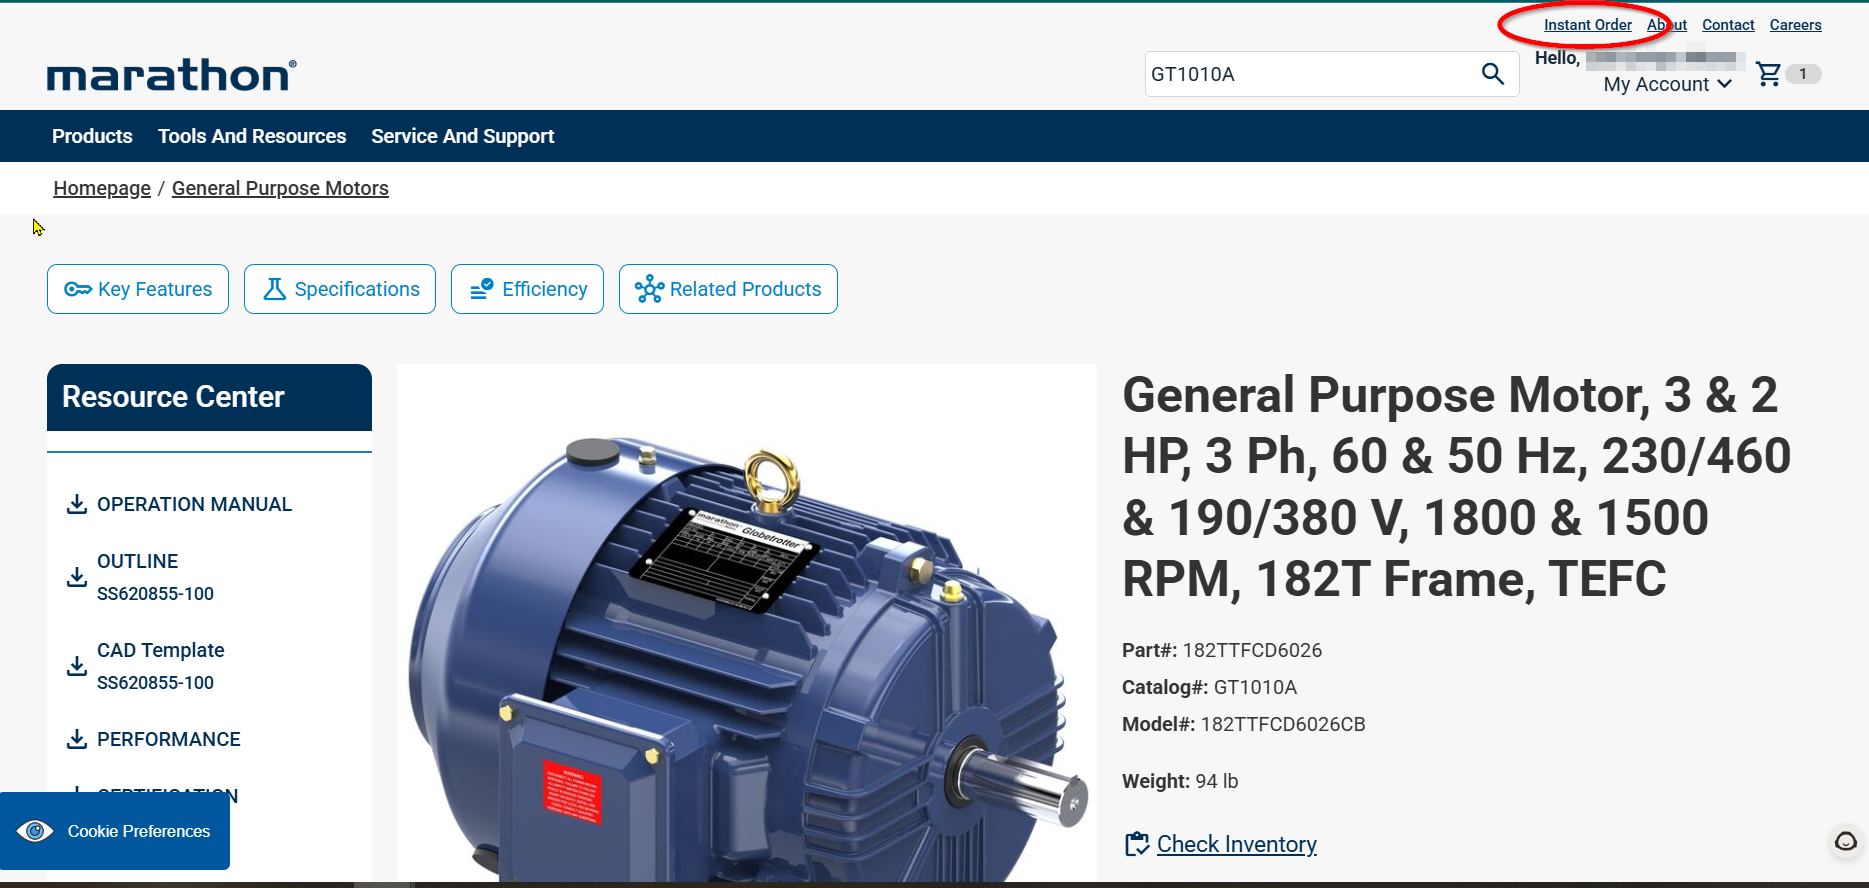The width and height of the screenshot is (1869, 888).
Task: Jump to Specifications section
Action: coord(340,289)
